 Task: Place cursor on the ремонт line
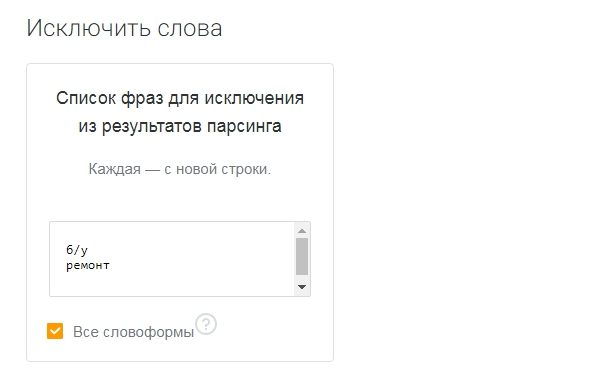[88, 265]
